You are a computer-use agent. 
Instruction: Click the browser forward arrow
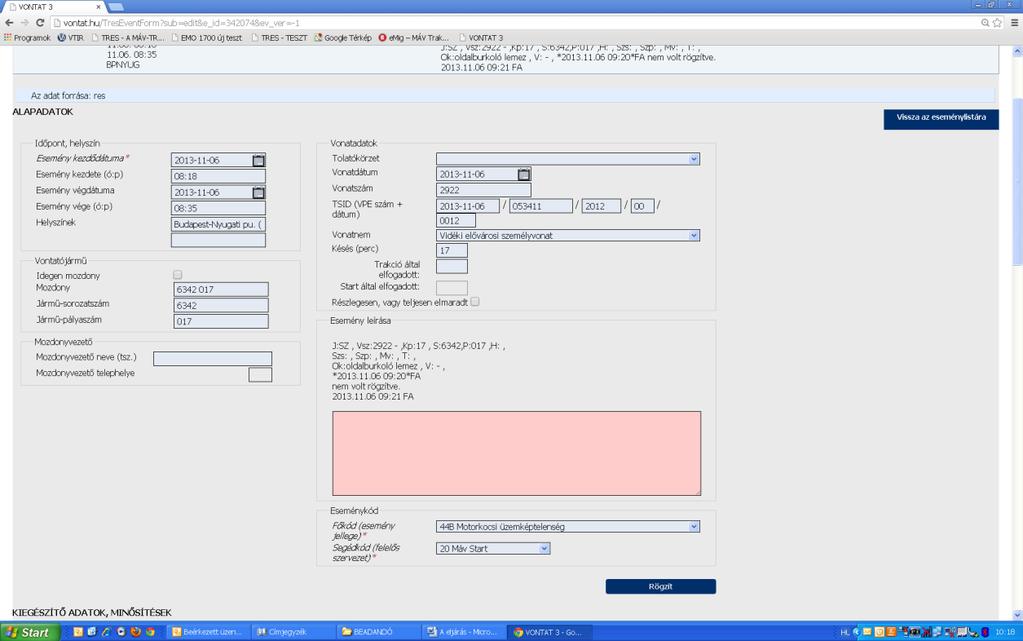click(x=25, y=23)
